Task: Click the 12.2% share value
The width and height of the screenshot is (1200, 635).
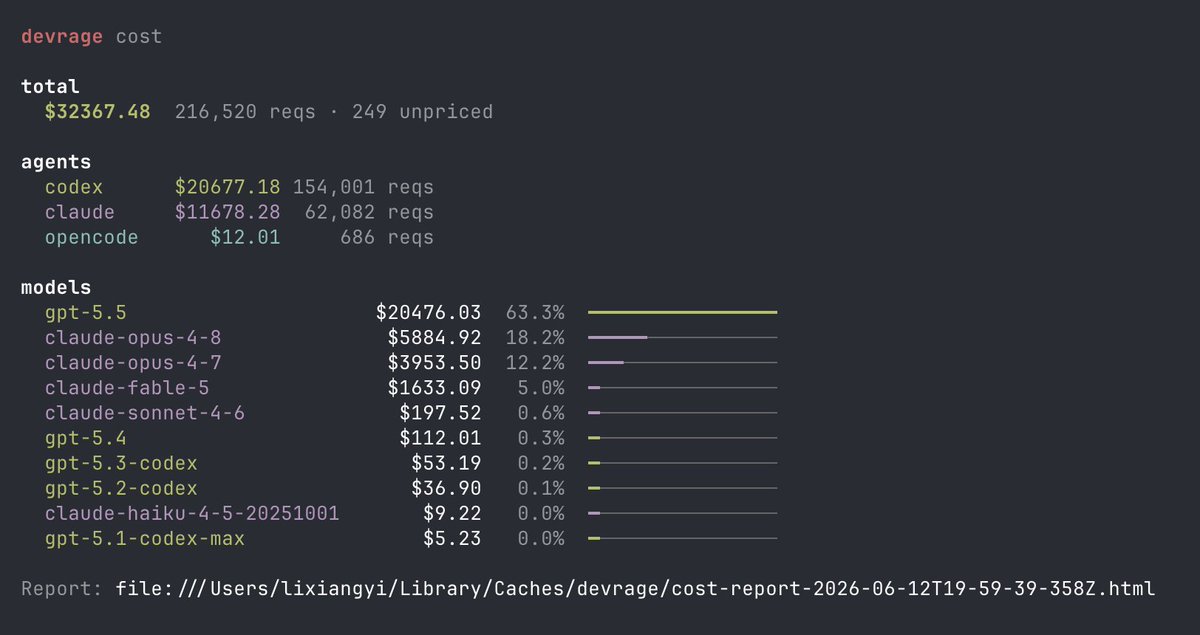Action: [x=535, y=363]
